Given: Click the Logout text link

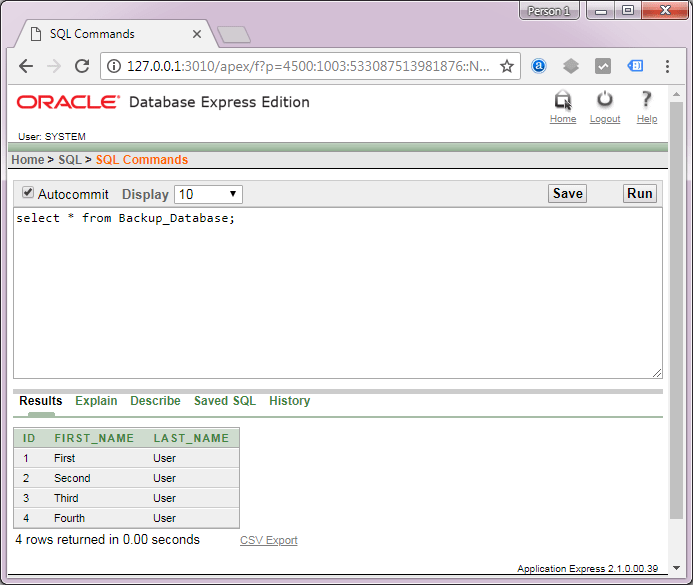Looking at the screenshot, I should [x=605, y=119].
